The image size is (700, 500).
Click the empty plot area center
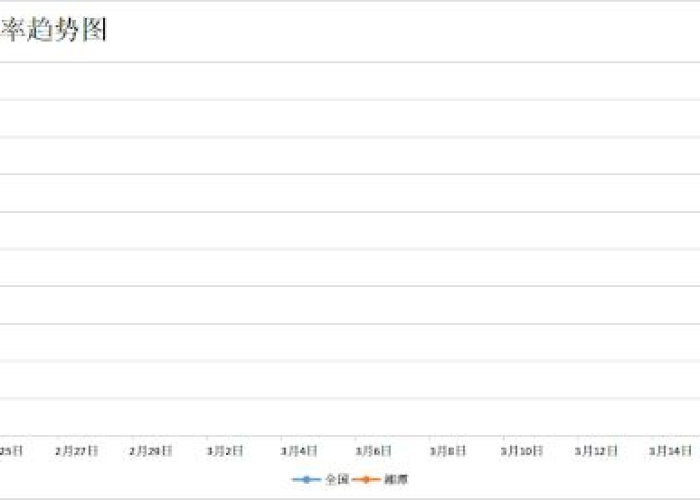pos(350,250)
